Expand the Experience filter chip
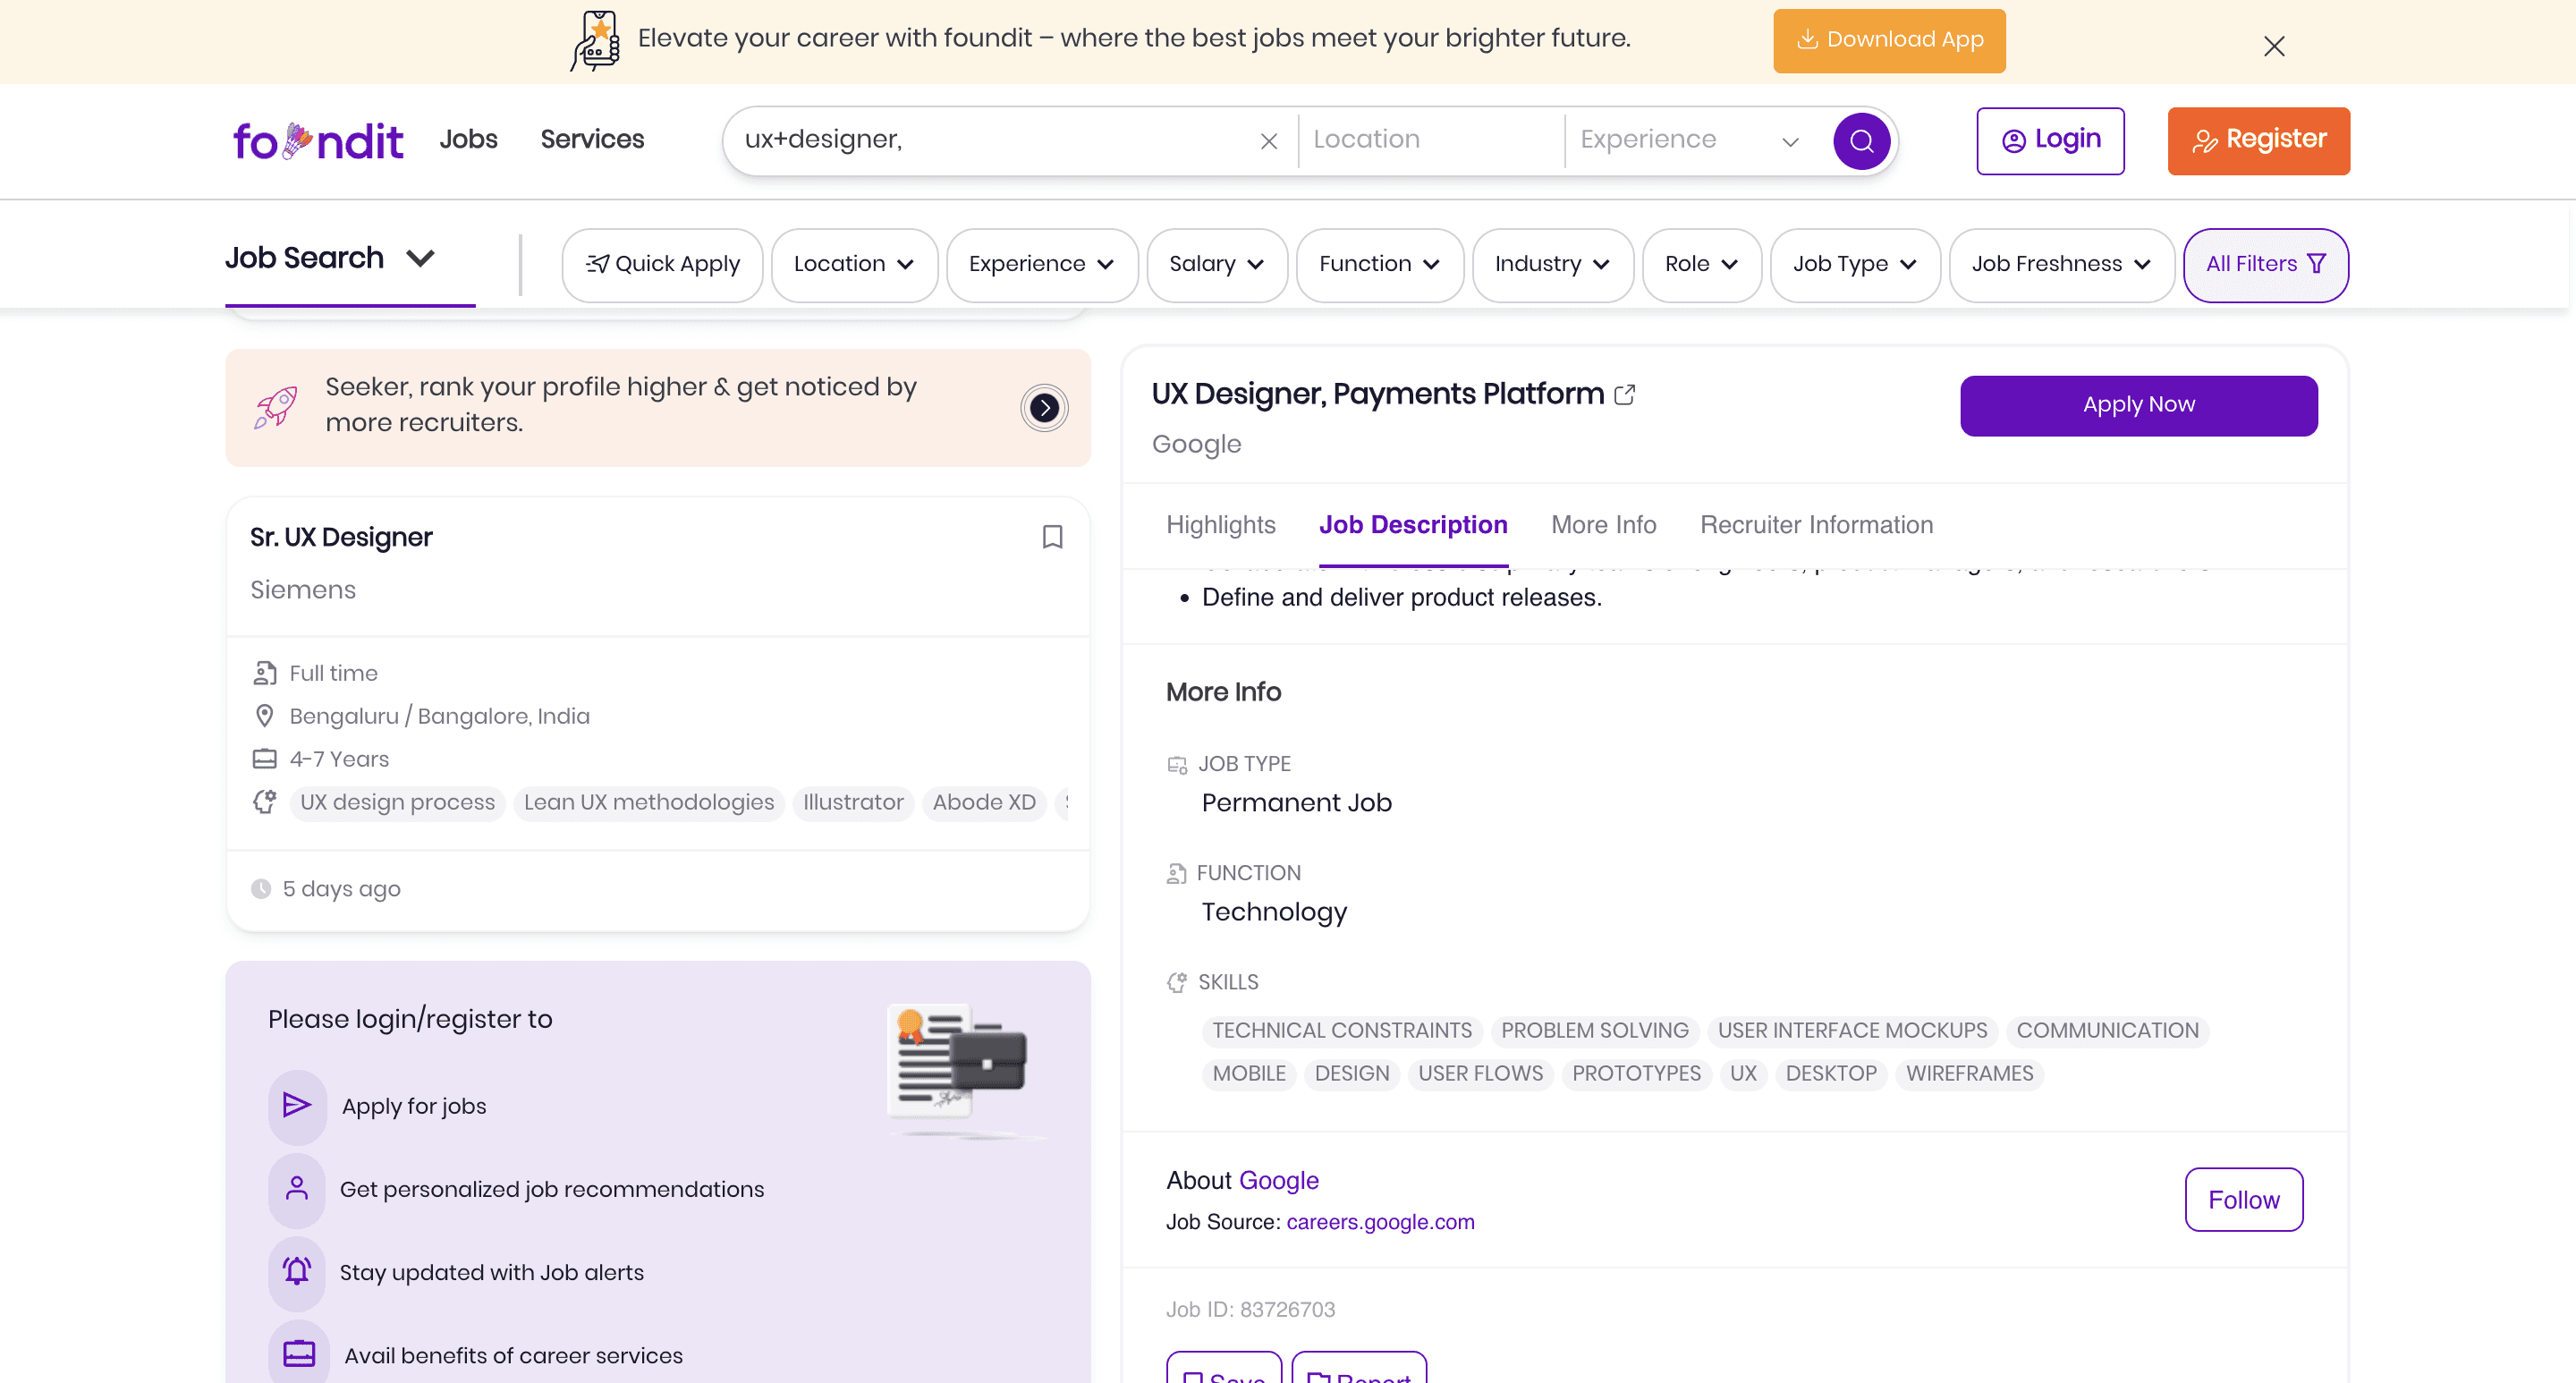This screenshot has height=1383, width=2576. (x=1042, y=265)
